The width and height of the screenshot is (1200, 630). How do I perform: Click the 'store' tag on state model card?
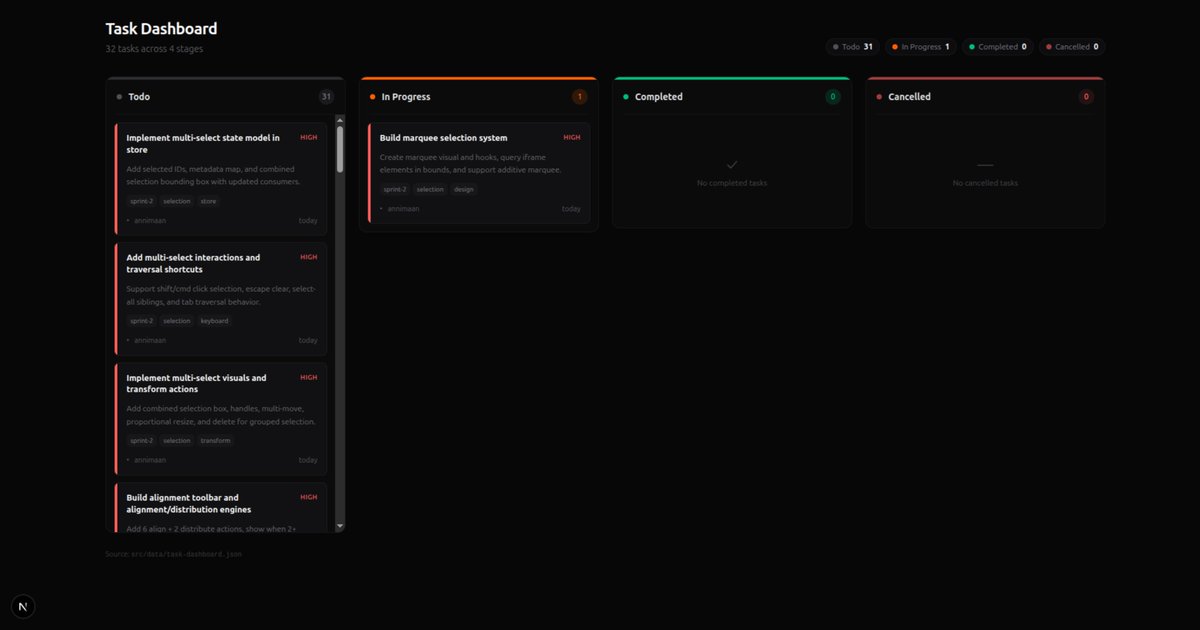[x=208, y=201]
